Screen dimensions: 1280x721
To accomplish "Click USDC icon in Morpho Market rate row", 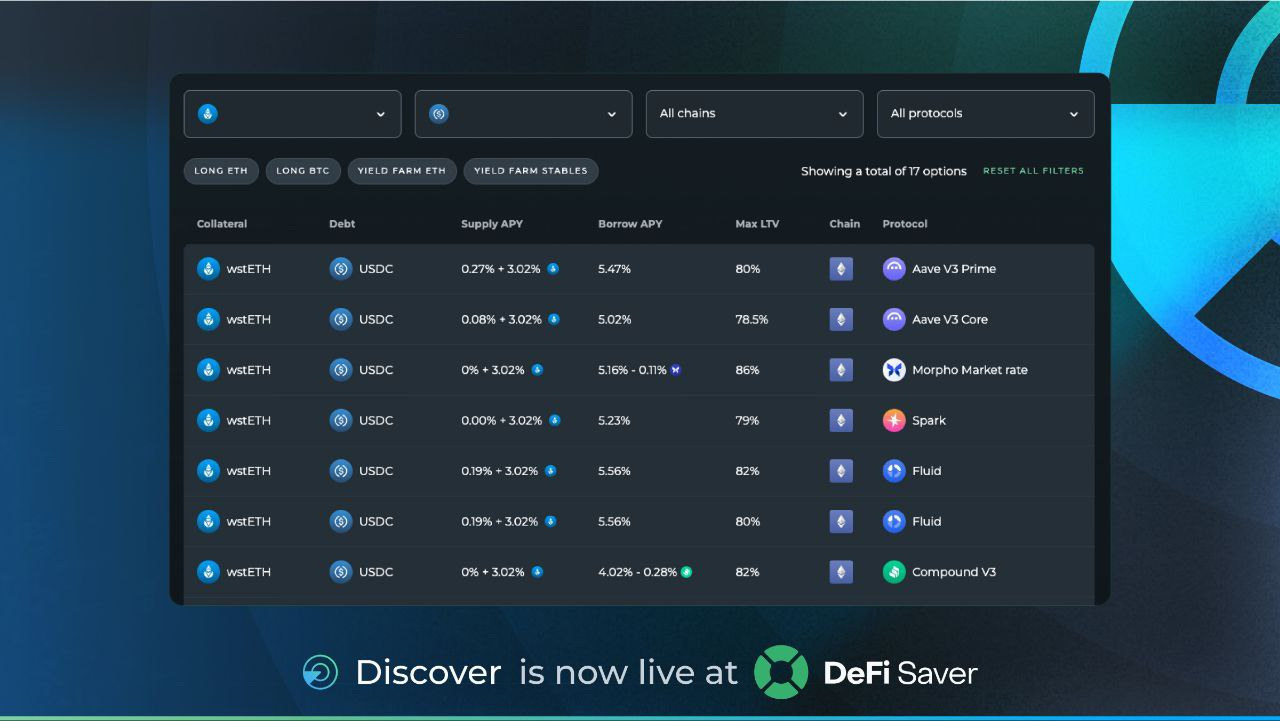I will tap(341, 370).
